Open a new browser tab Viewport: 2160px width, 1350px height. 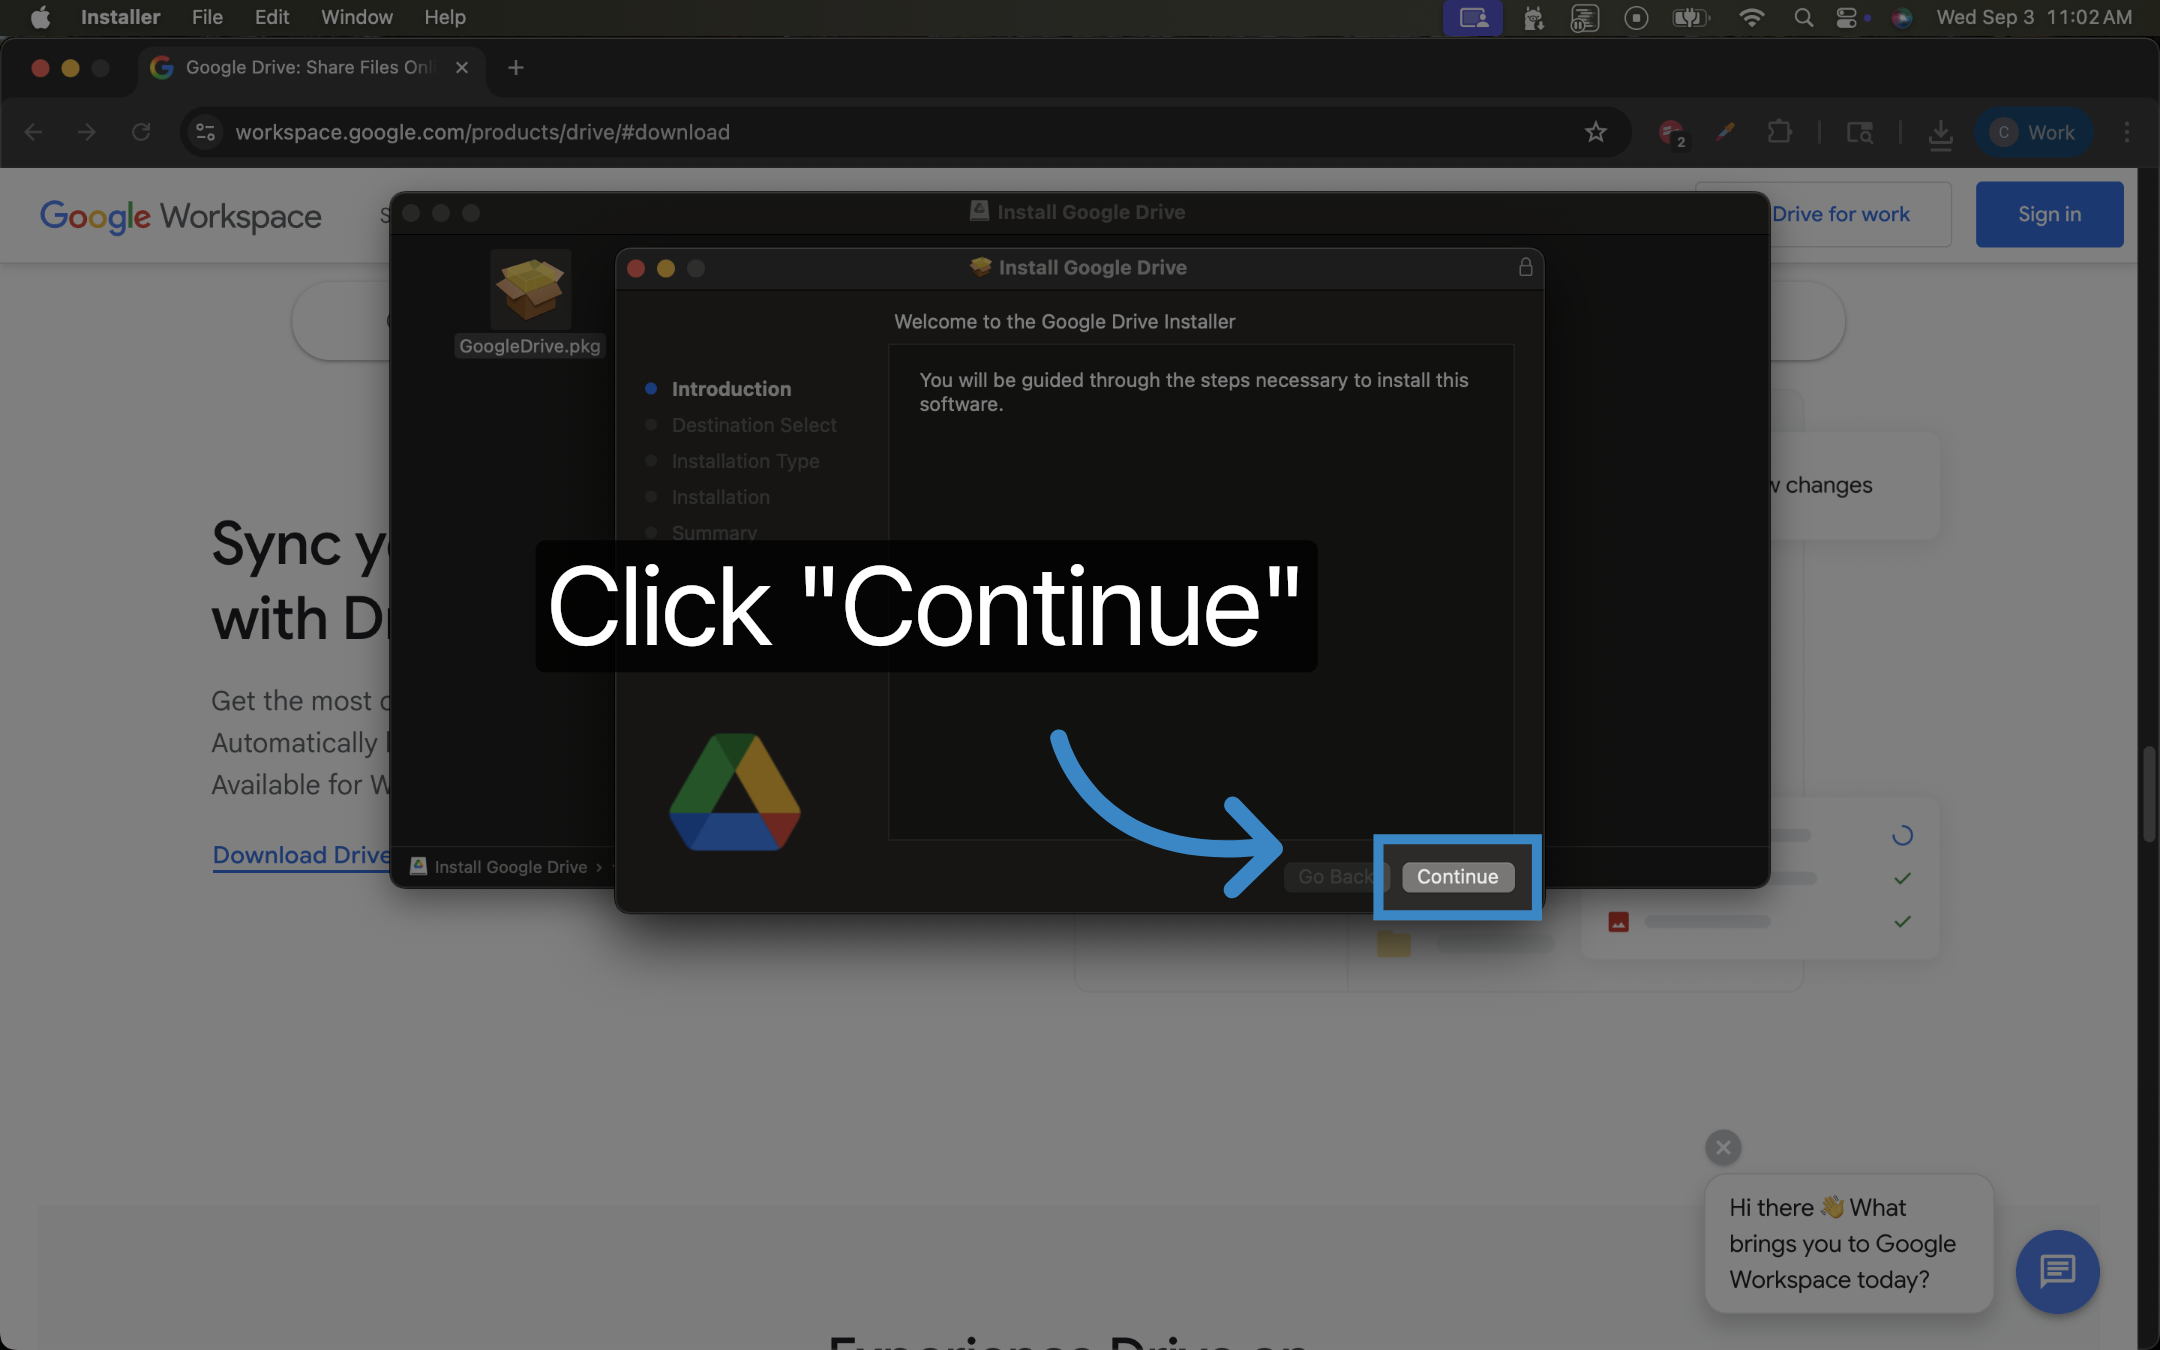(x=515, y=68)
